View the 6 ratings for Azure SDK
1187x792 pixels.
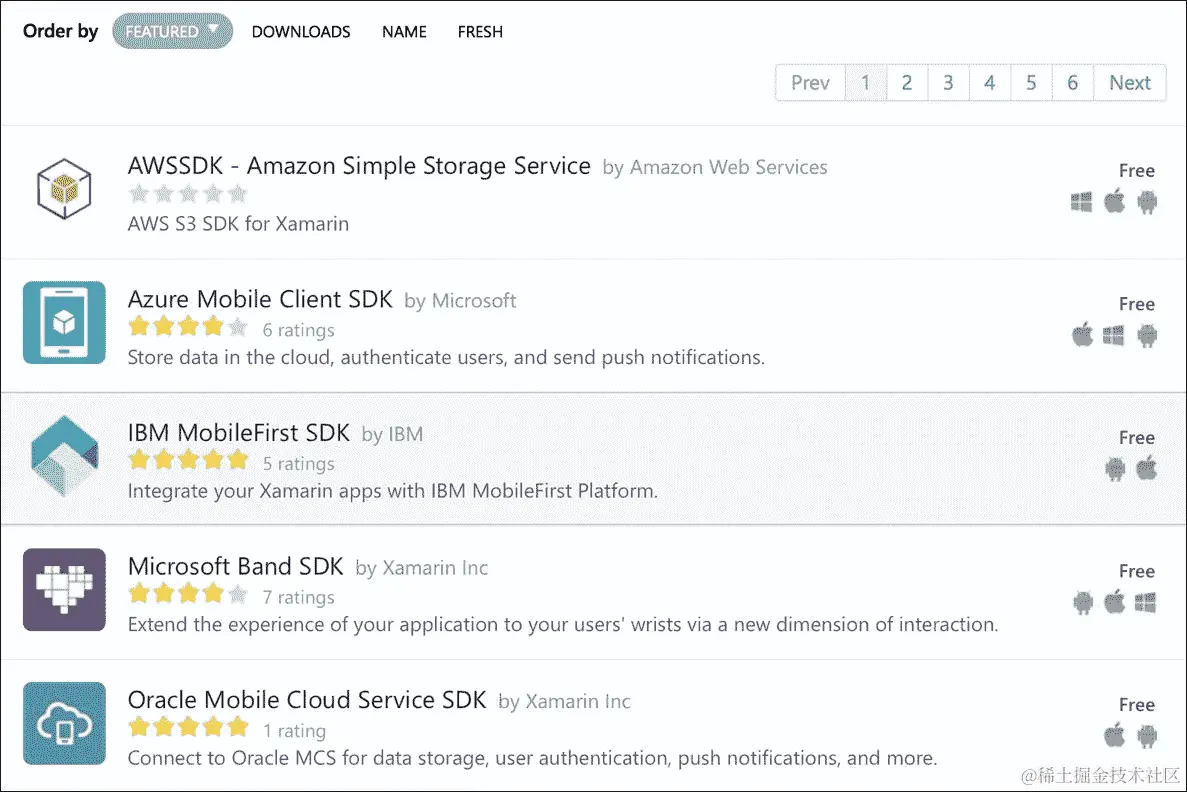pos(298,330)
